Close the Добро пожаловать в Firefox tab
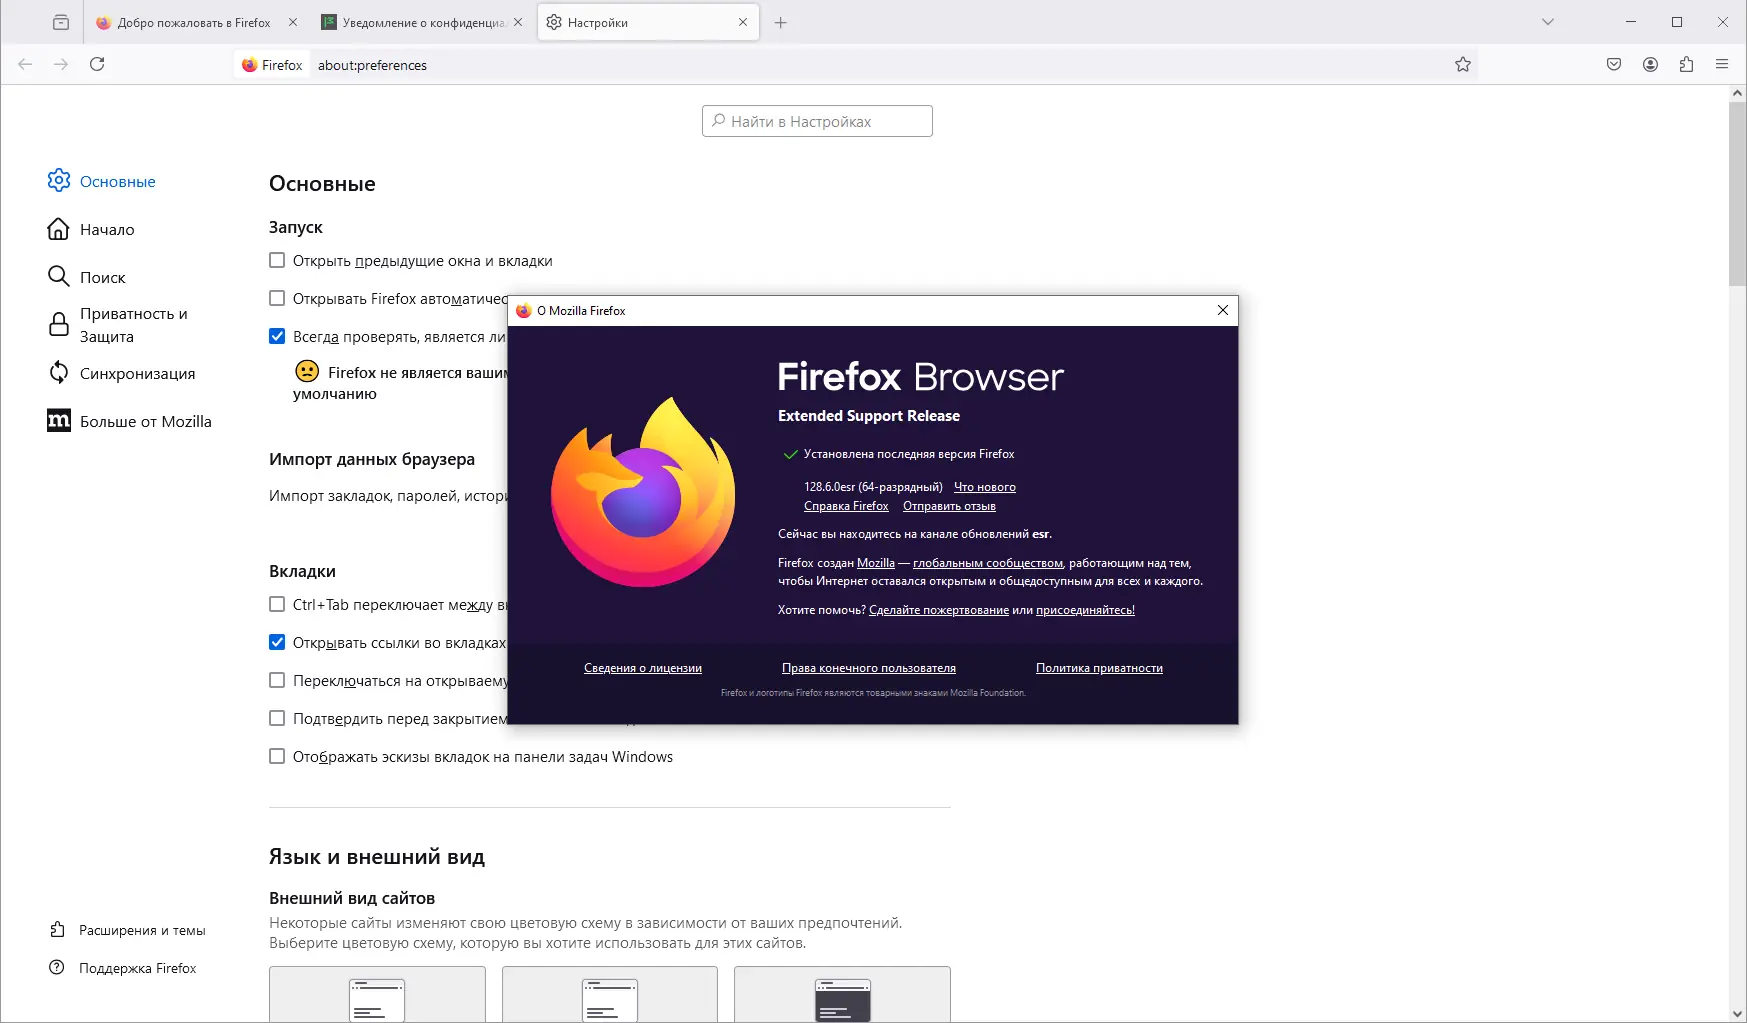 coord(293,22)
